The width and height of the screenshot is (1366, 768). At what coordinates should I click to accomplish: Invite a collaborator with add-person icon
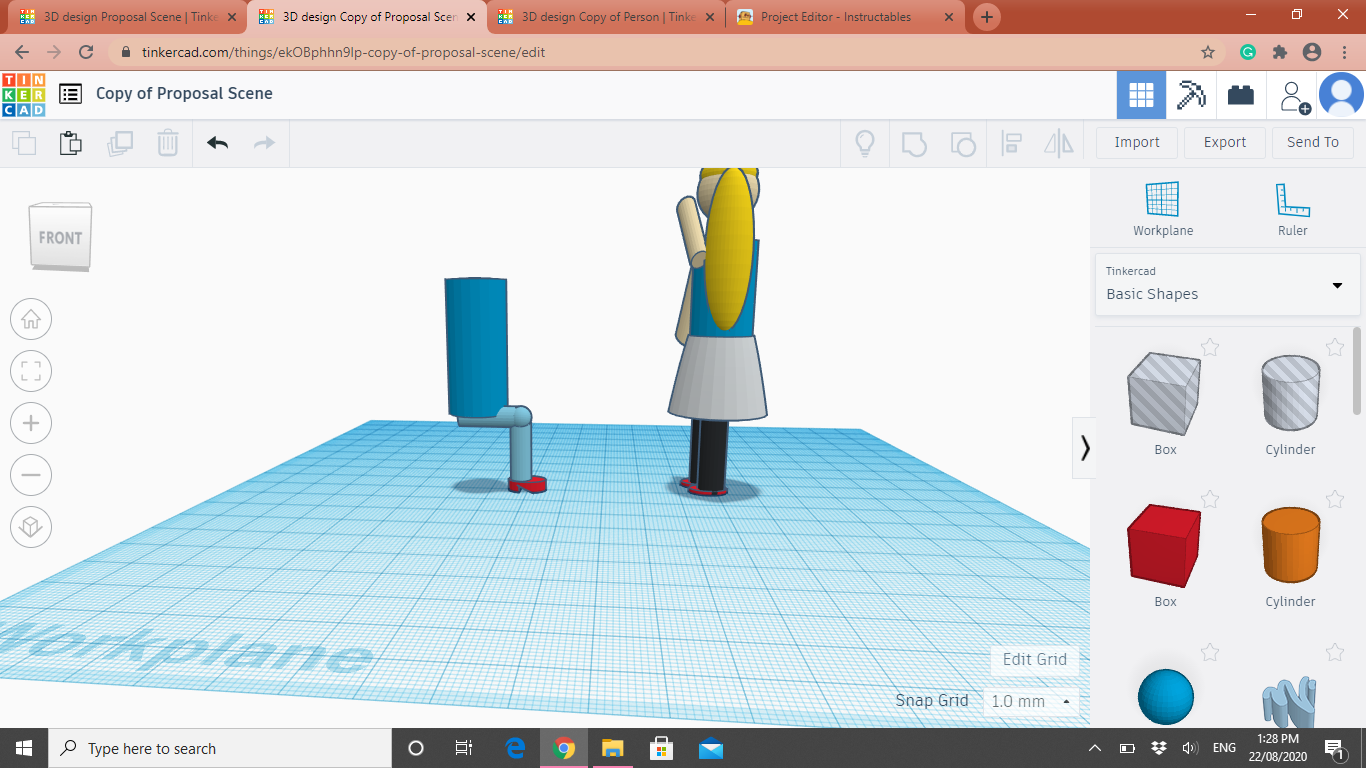pos(1295,96)
